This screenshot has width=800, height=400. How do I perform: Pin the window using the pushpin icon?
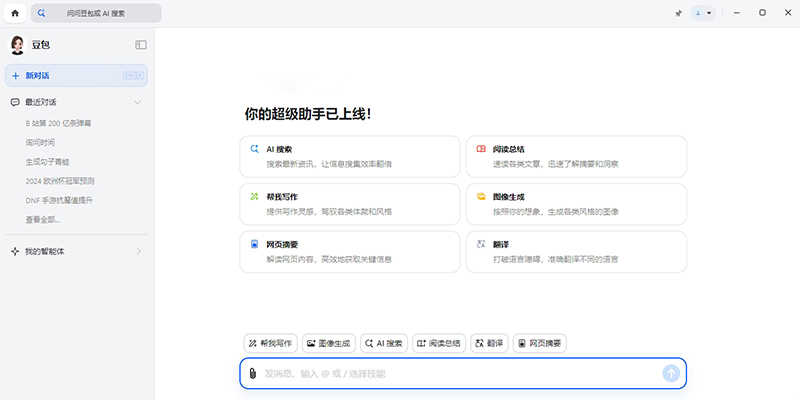tap(678, 13)
